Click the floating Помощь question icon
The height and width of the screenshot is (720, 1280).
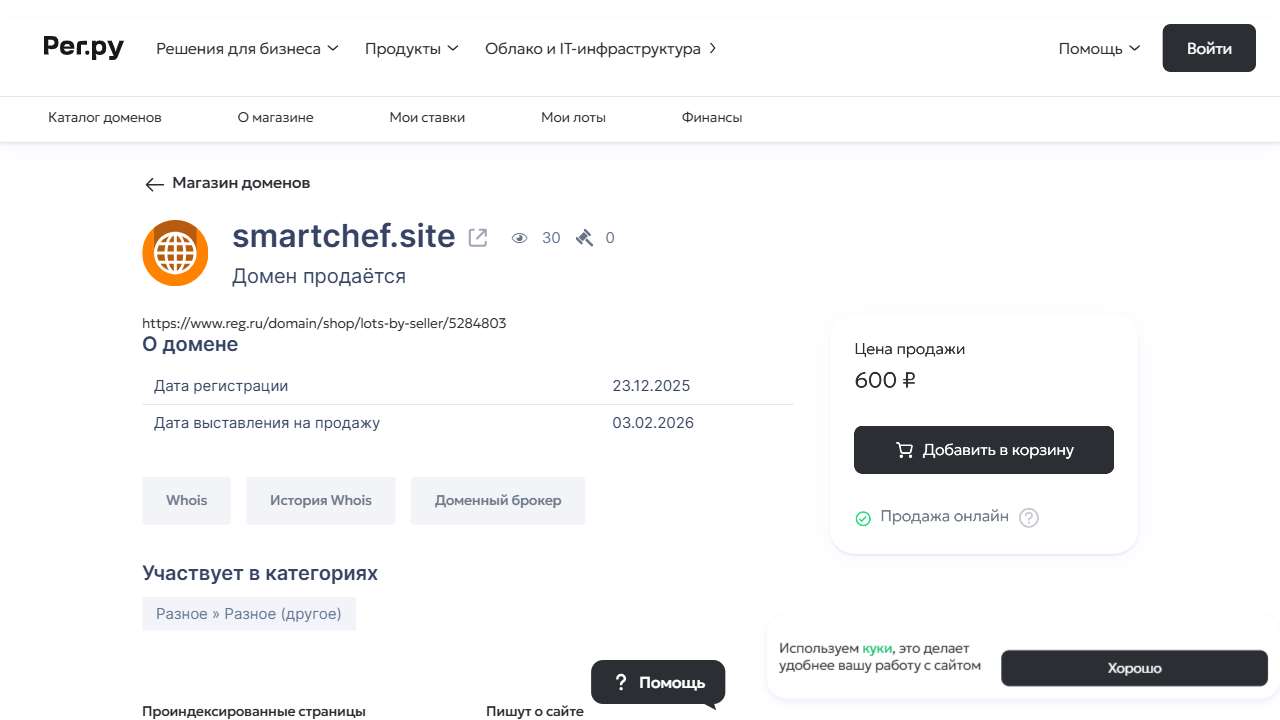(x=621, y=682)
